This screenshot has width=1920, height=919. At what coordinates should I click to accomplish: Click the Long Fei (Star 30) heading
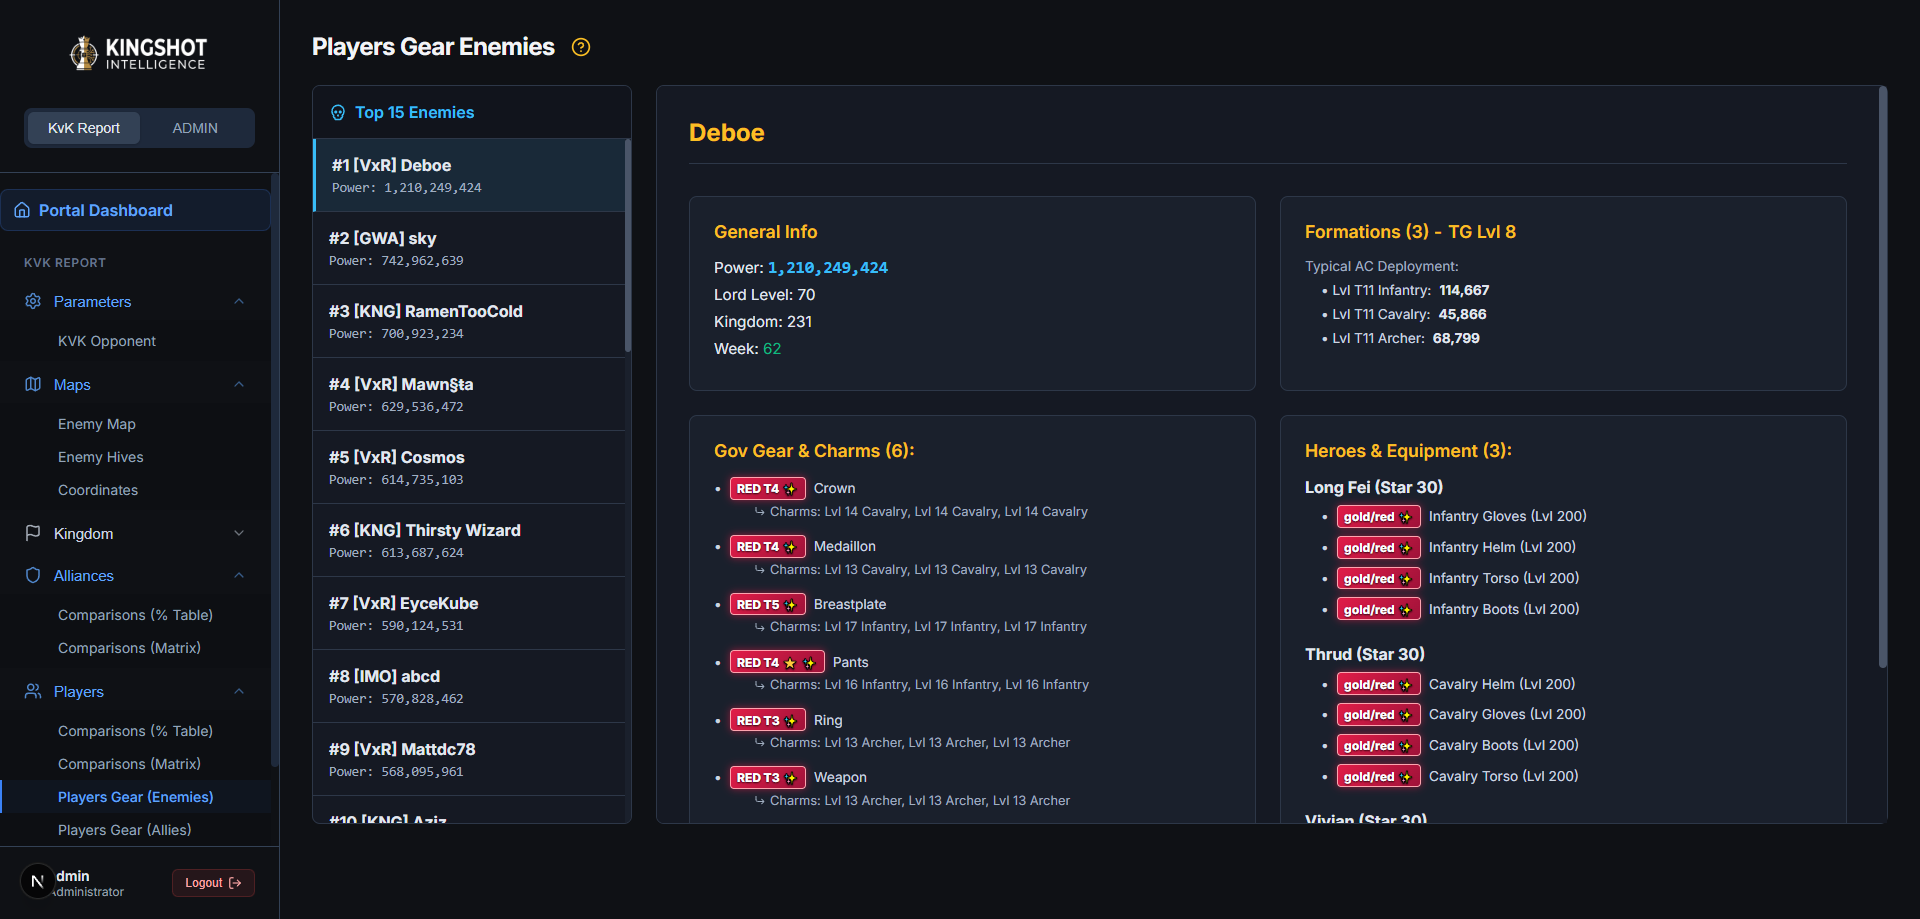click(1374, 487)
